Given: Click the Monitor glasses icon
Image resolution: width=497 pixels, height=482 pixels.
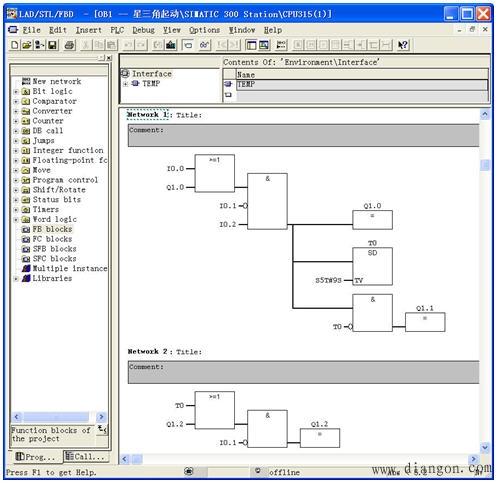Looking at the screenshot, I should (x=205, y=45).
